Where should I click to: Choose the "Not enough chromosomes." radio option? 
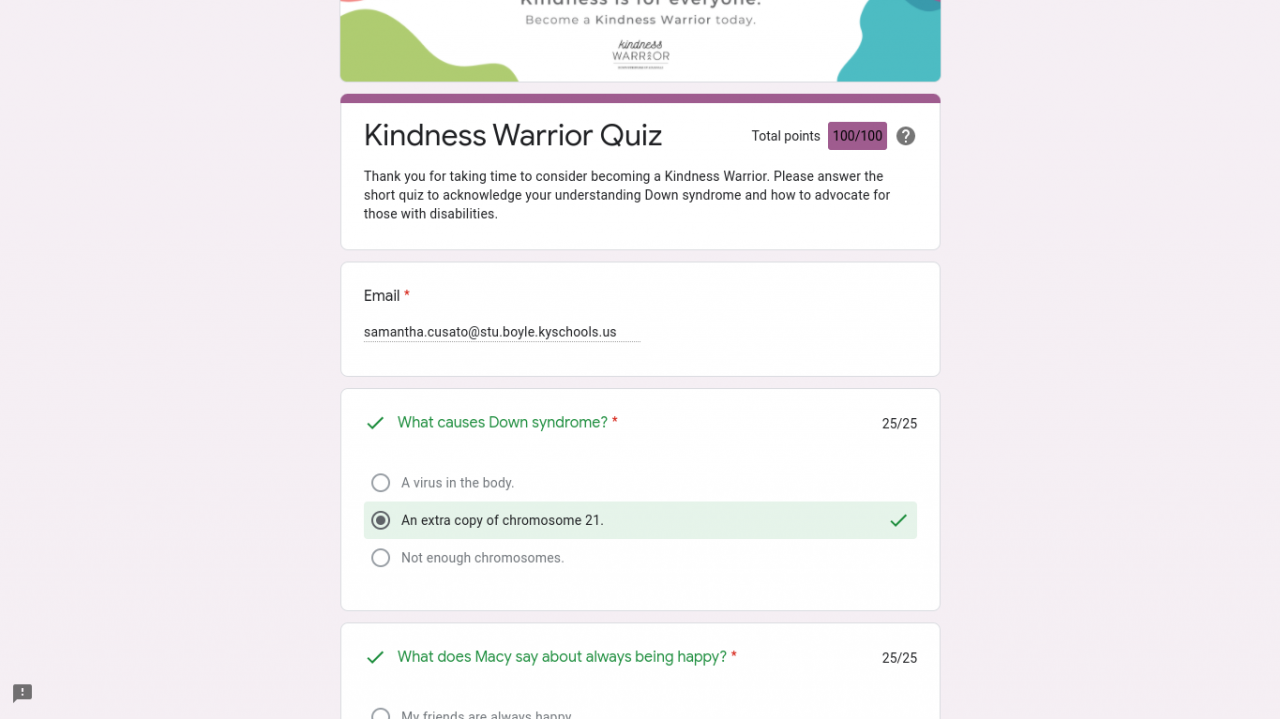click(380, 558)
